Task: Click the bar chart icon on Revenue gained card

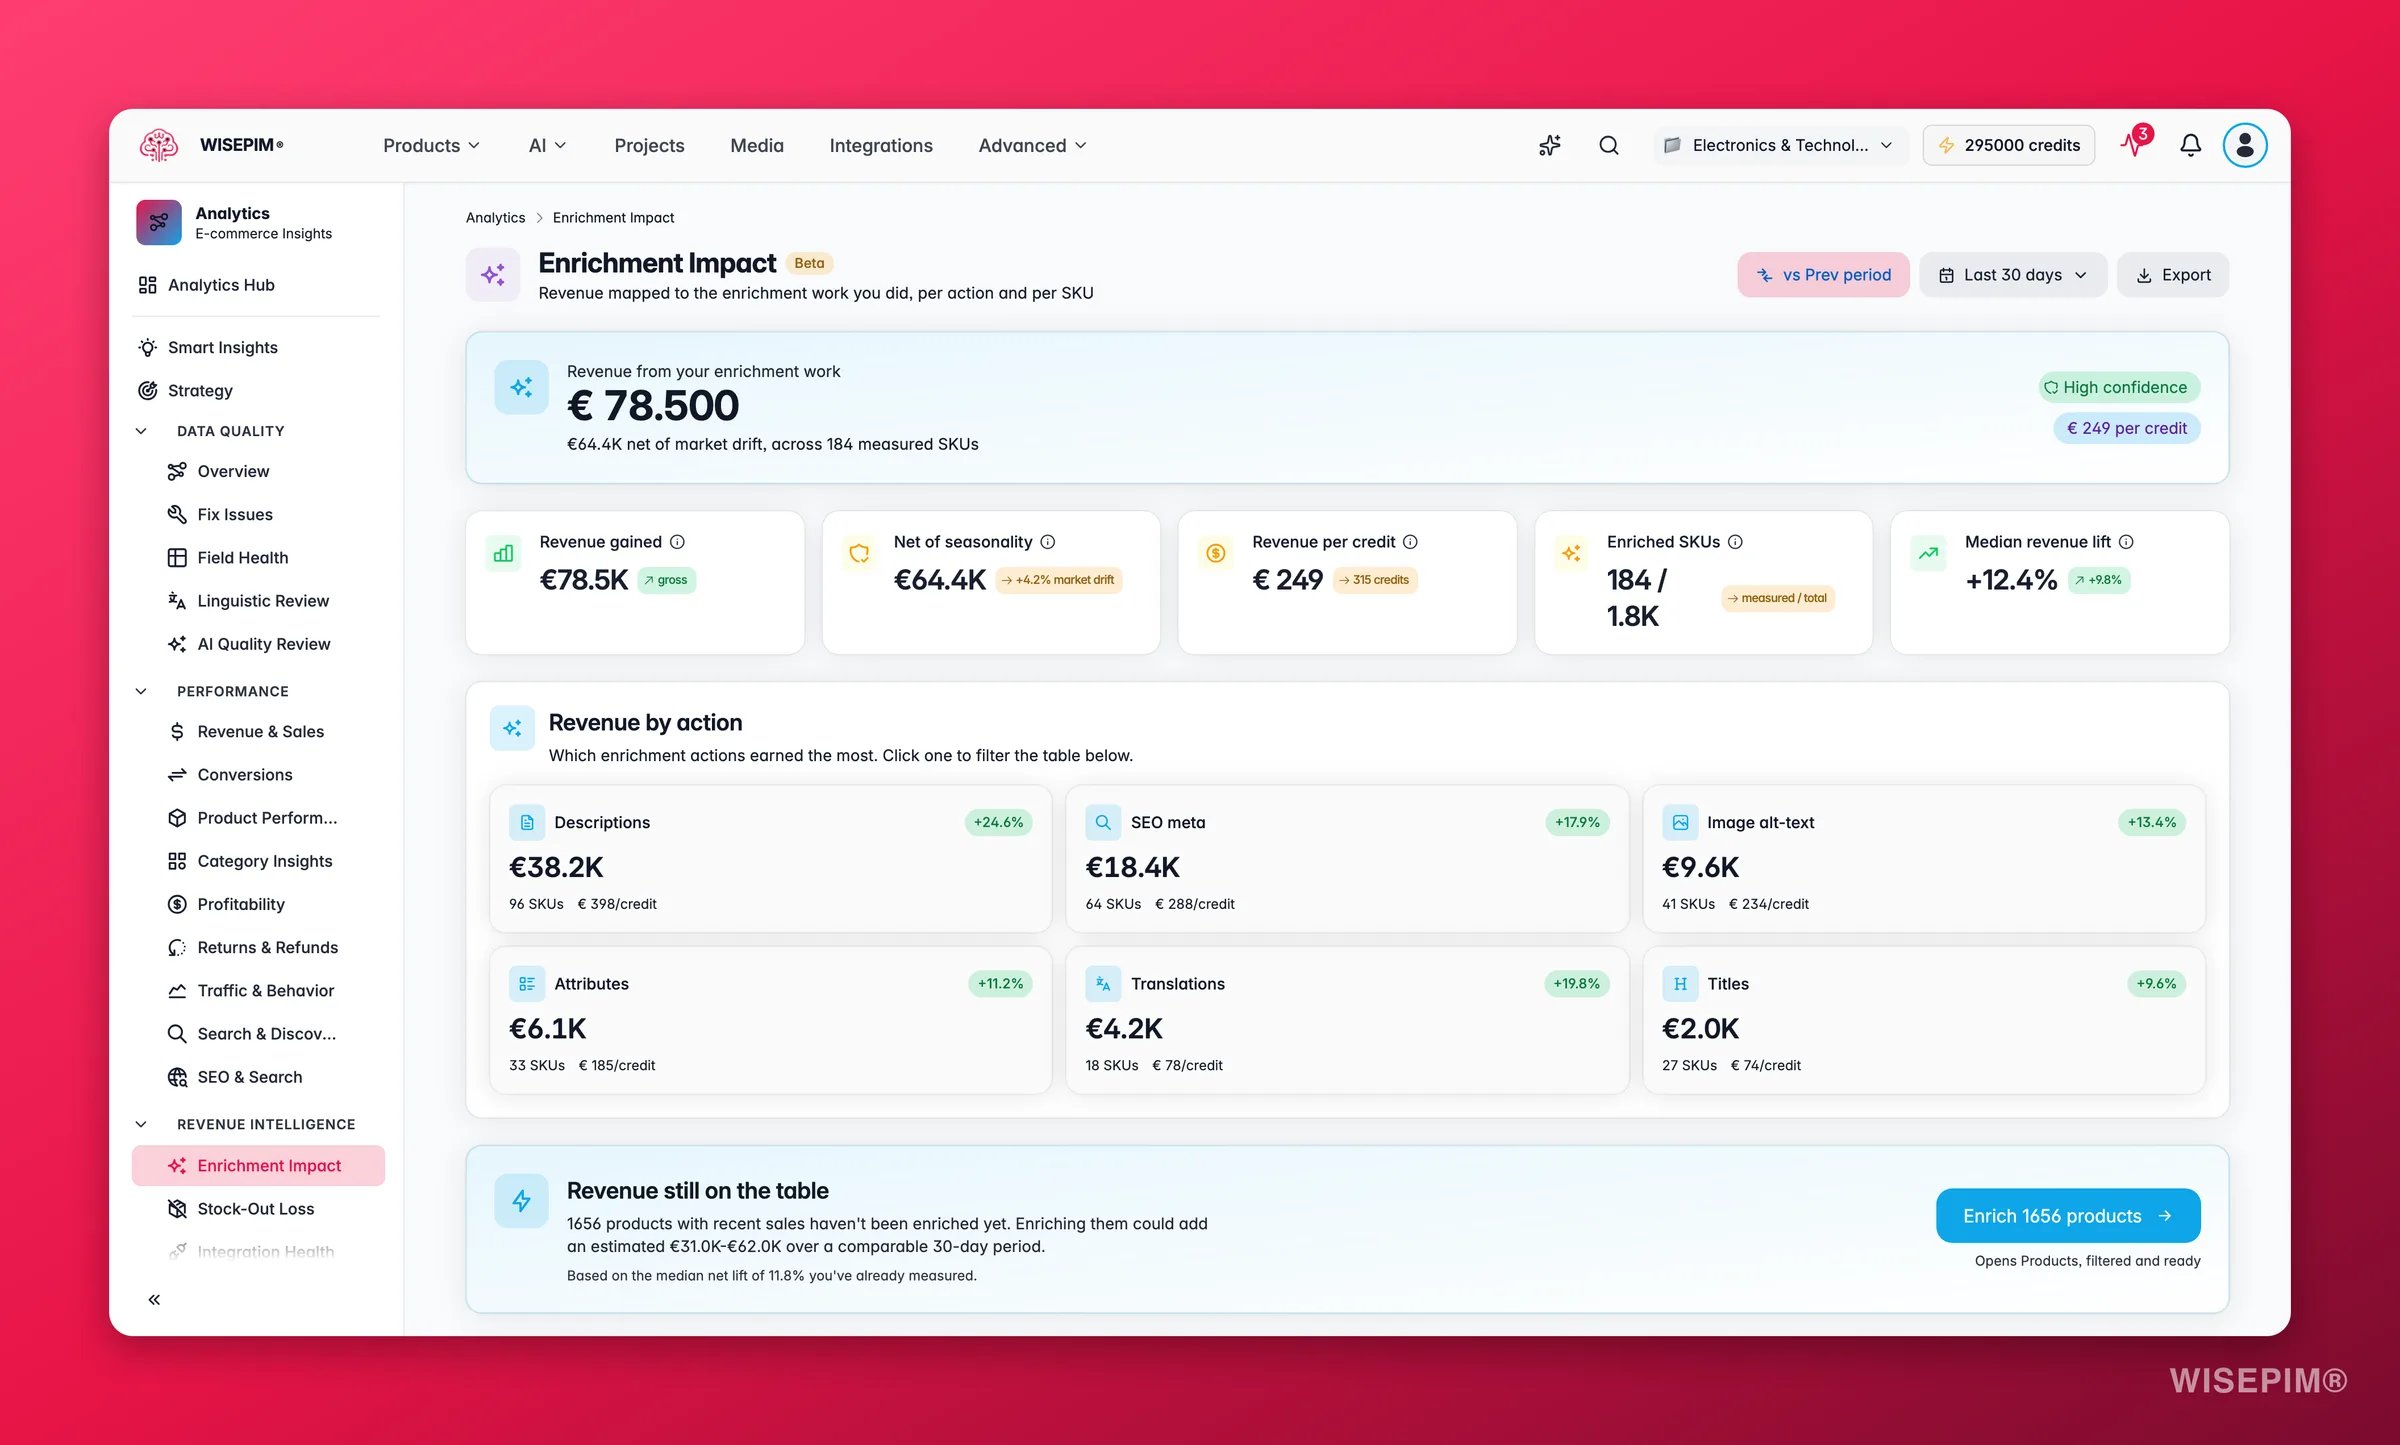Action: coord(503,552)
